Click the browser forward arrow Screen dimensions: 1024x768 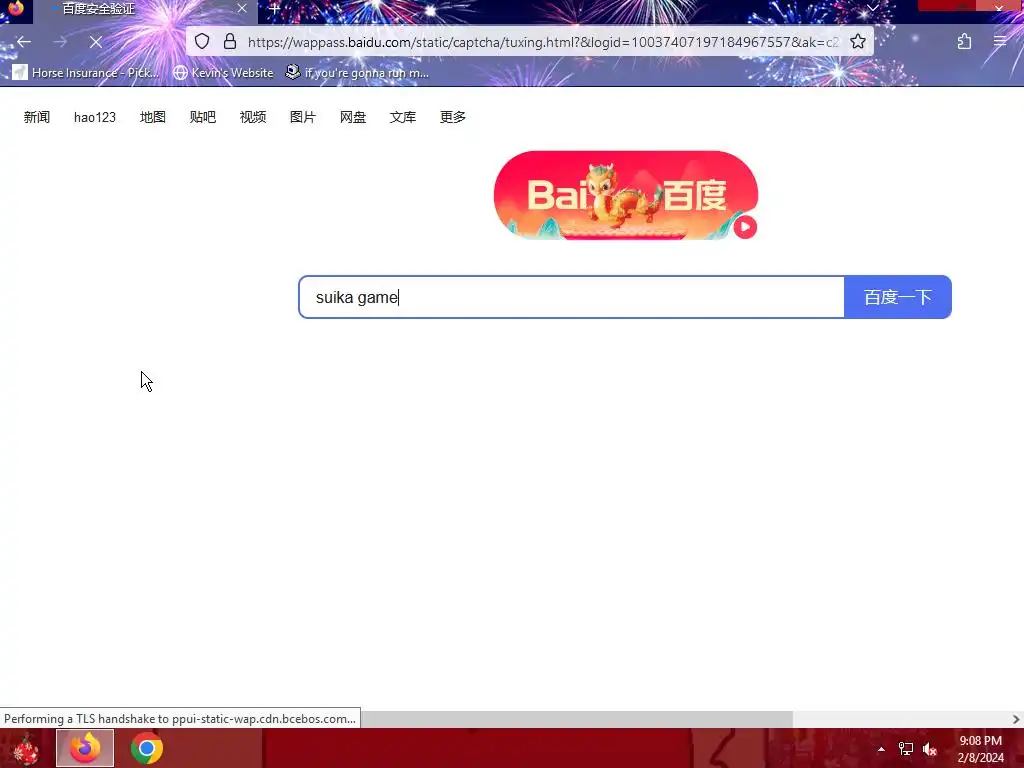(x=60, y=42)
